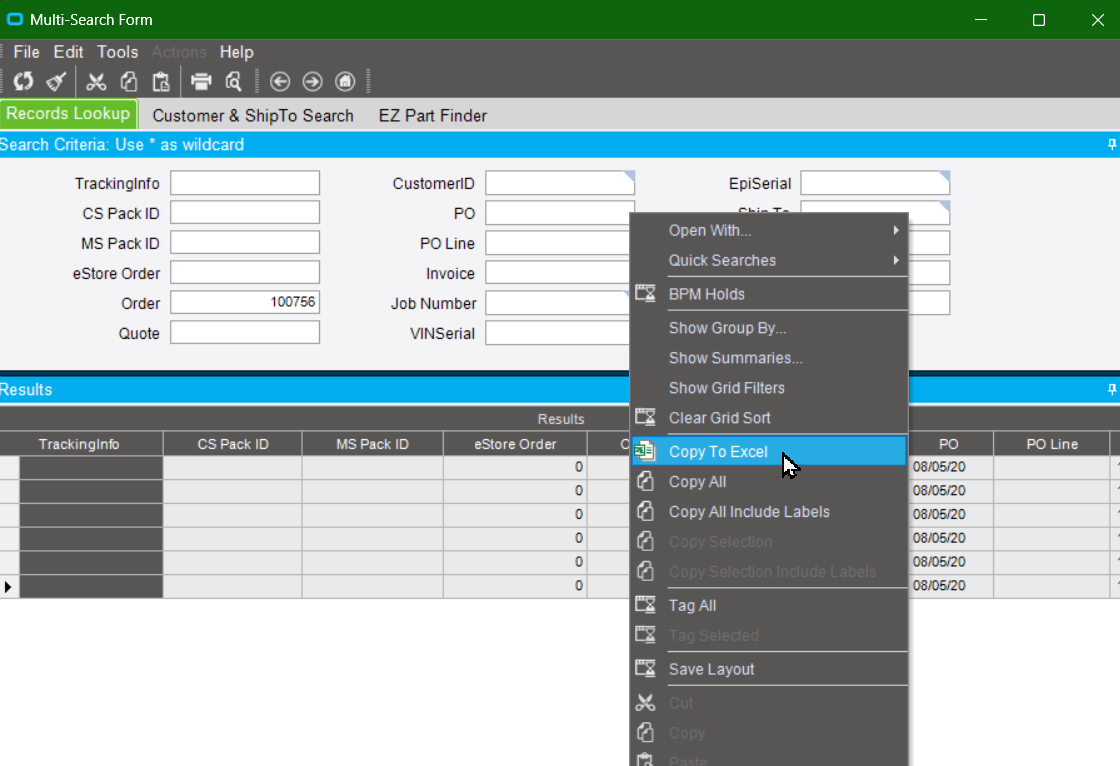The width and height of the screenshot is (1120, 766).
Task: Click the Order input field showing 100756
Action: coord(245,302)
